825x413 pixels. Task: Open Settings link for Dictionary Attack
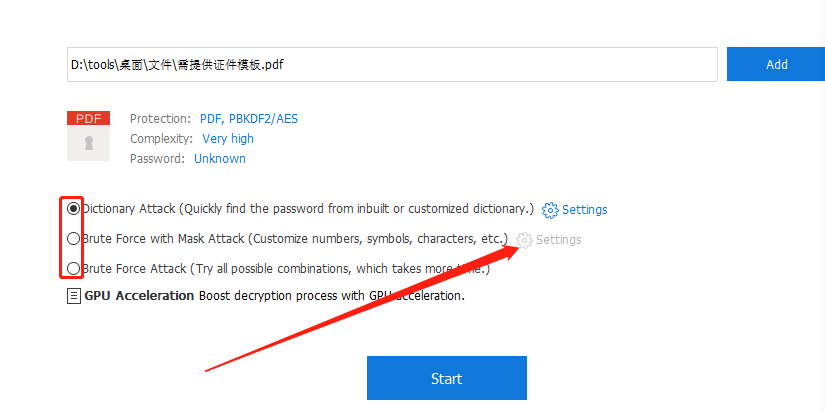pos(584,210)
